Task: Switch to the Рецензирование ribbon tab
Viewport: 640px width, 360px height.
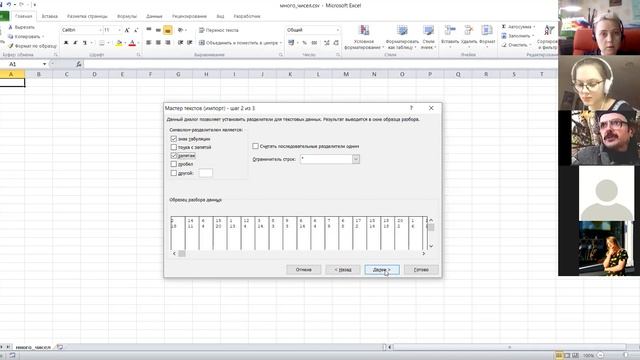Action: click(x=189, y=16)
